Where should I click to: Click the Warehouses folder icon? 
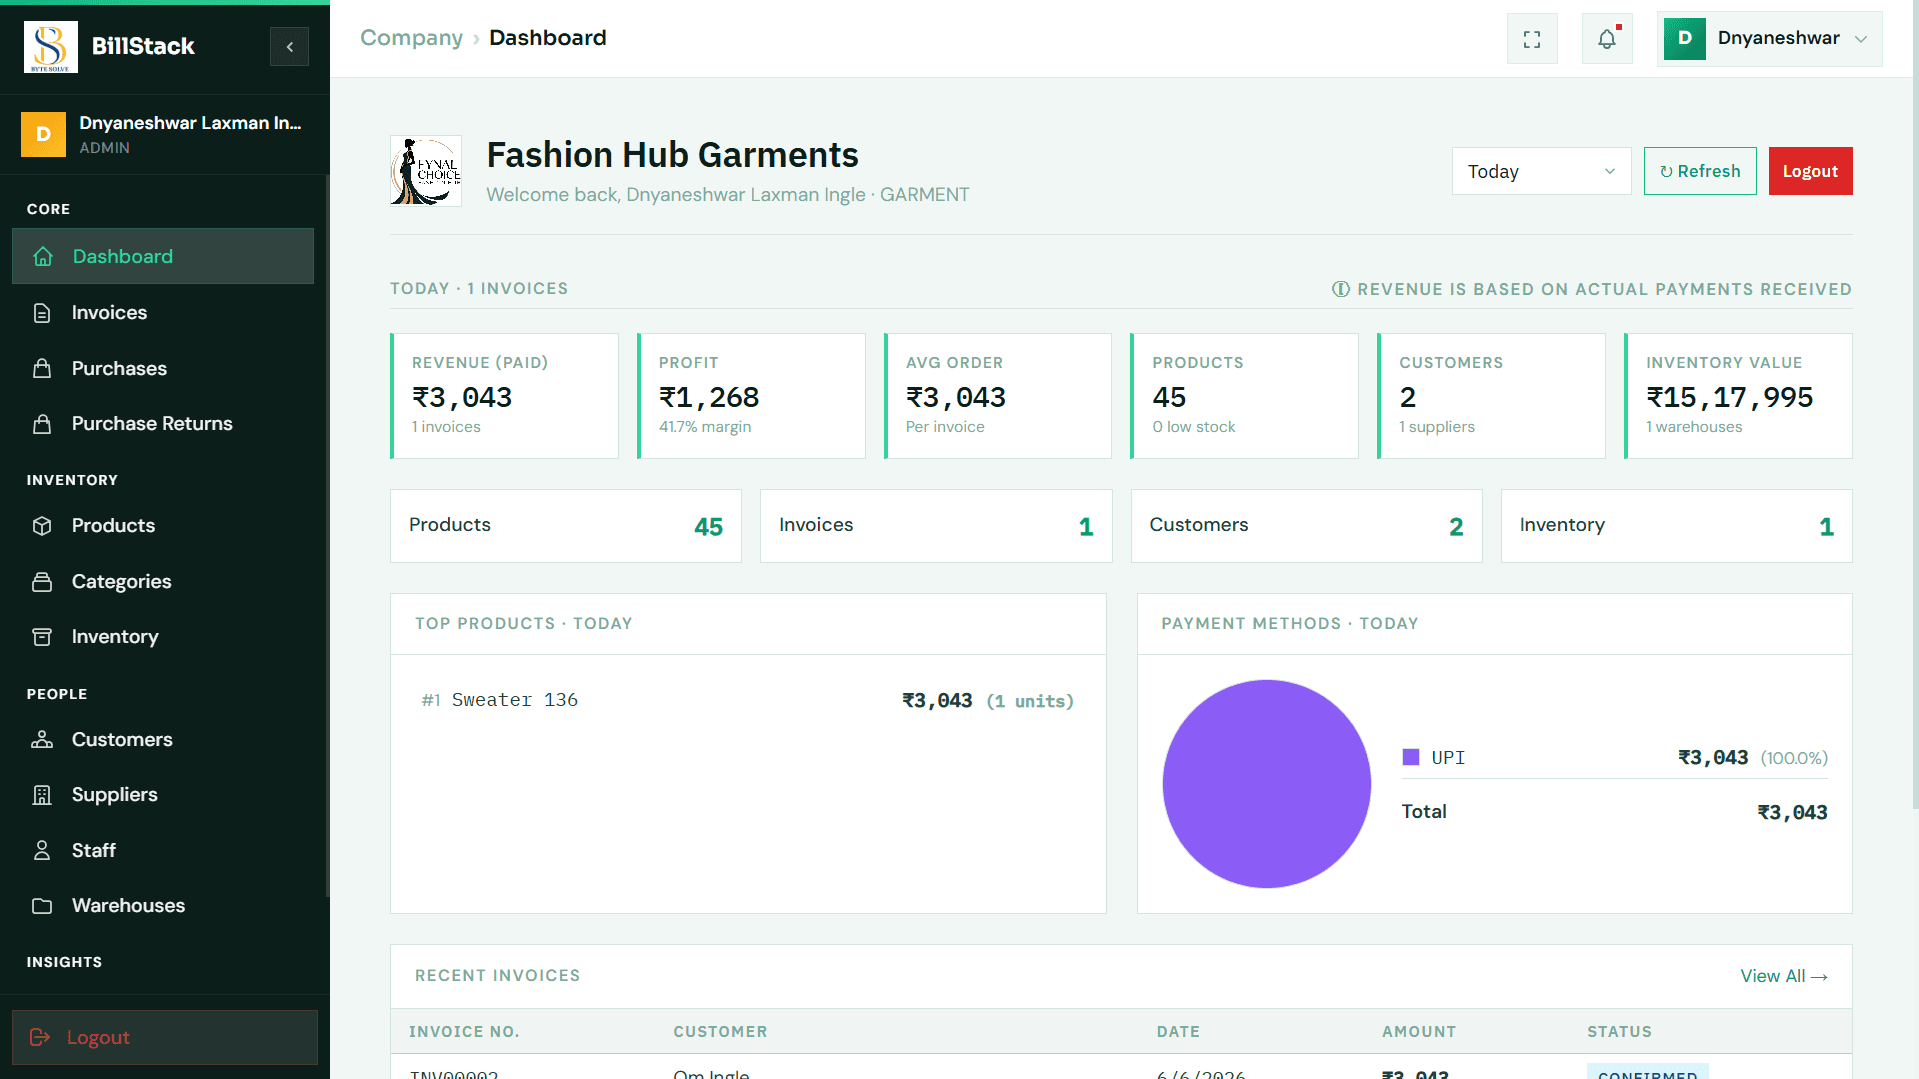(42, 906)
